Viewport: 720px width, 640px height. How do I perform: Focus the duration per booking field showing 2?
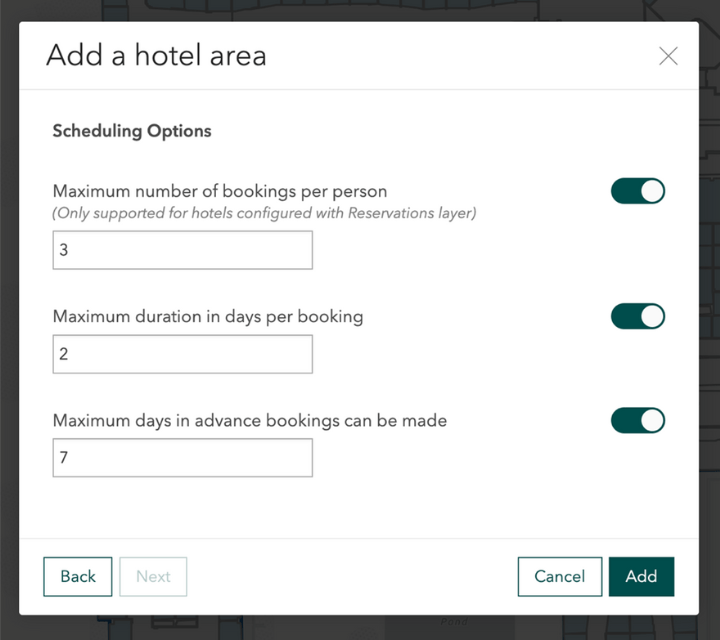pyautogui.click(x=182, y=354)
